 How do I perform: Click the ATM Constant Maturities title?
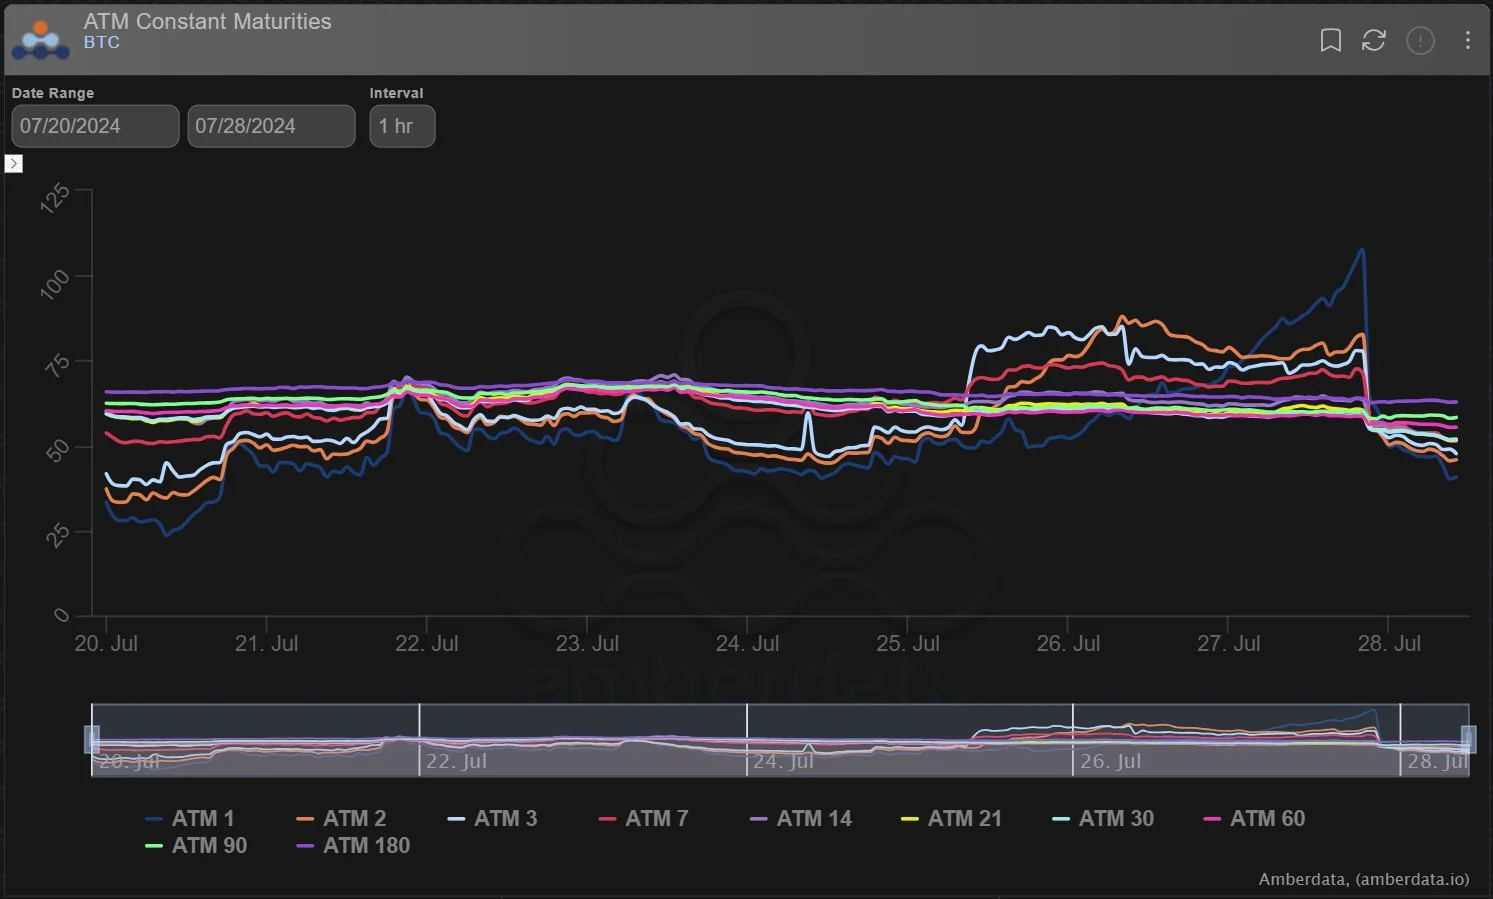tap(208, 21)
